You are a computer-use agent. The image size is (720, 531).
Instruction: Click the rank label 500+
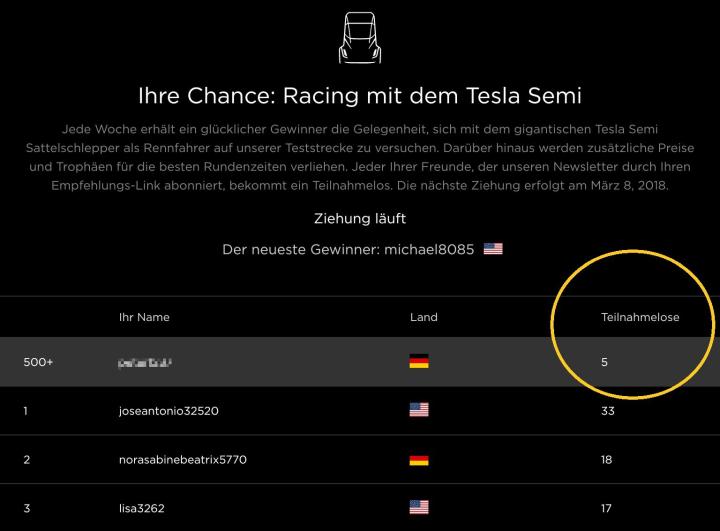coord(38,362)
